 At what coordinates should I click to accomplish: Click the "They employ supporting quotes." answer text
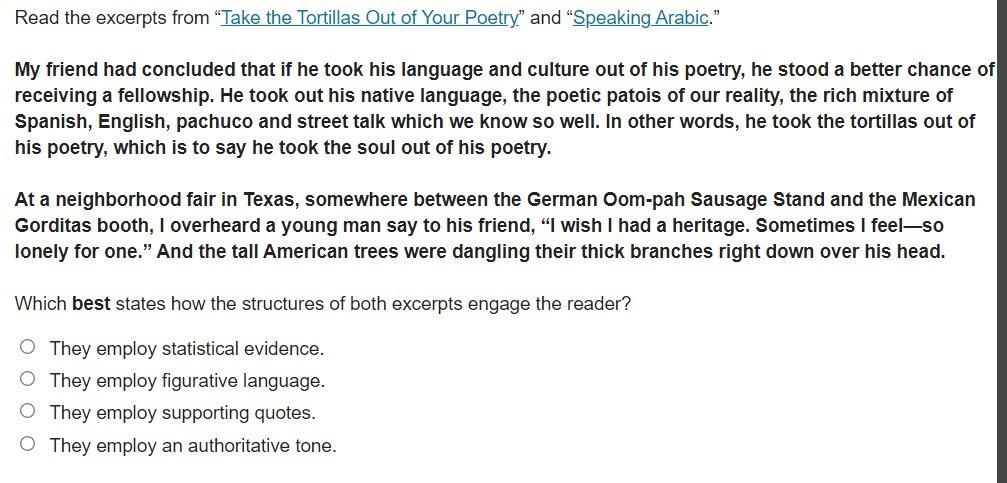[182, 413]
